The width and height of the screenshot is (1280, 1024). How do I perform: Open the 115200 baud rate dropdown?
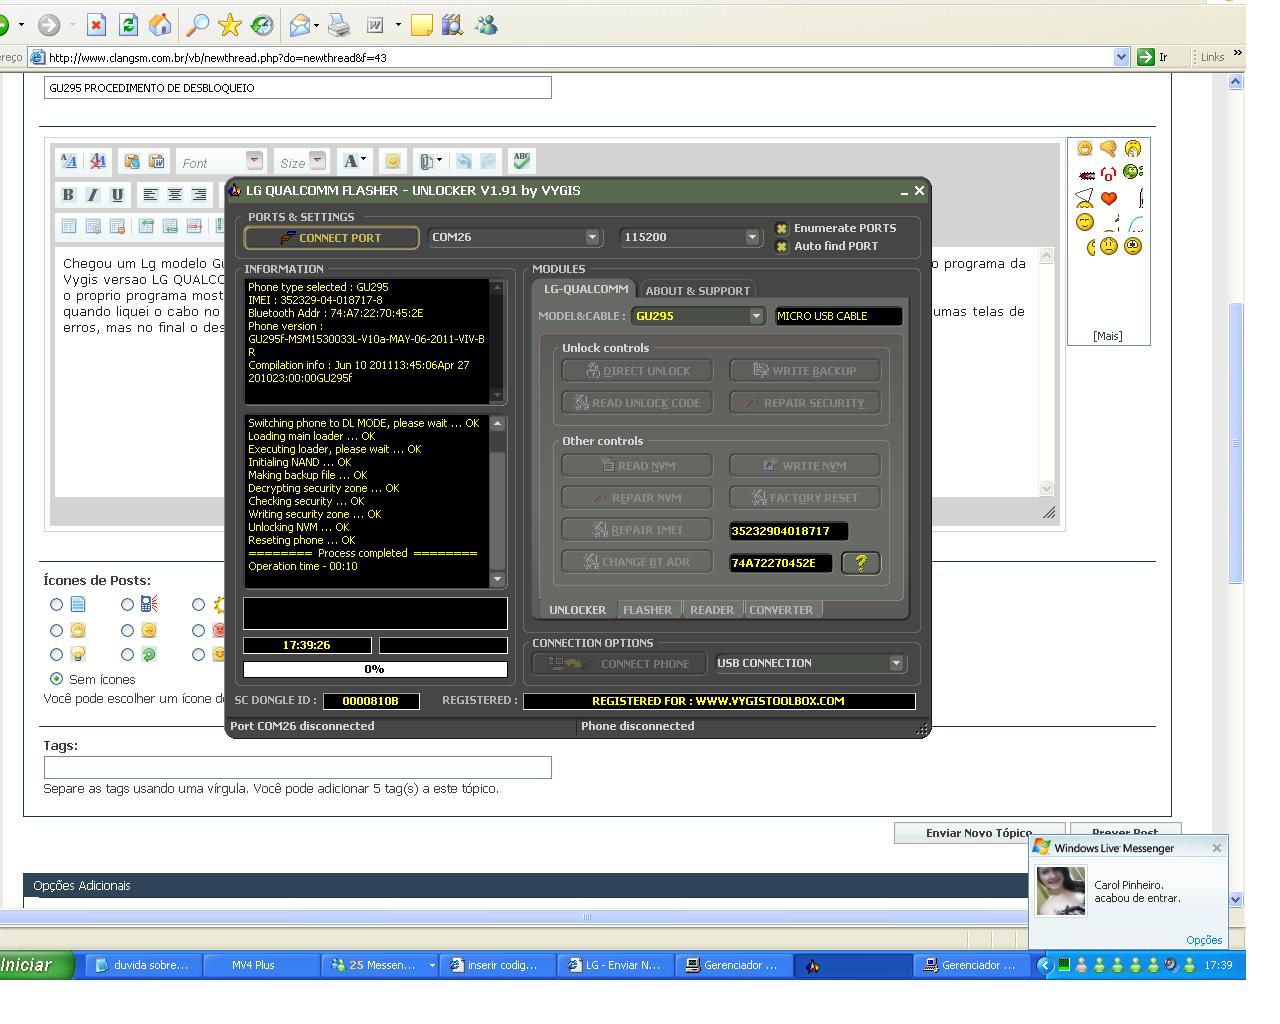pos(752,237)
